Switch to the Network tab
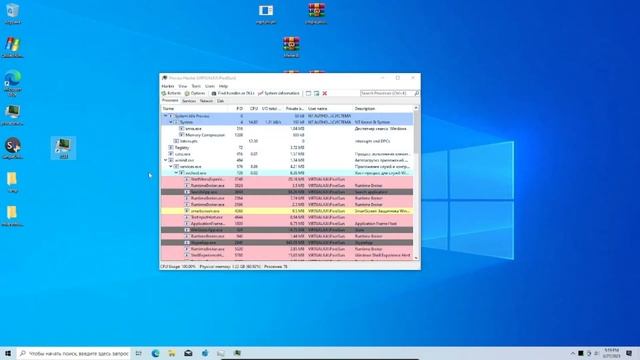Viewport: 640px width, 360px height. coord(206,101)
